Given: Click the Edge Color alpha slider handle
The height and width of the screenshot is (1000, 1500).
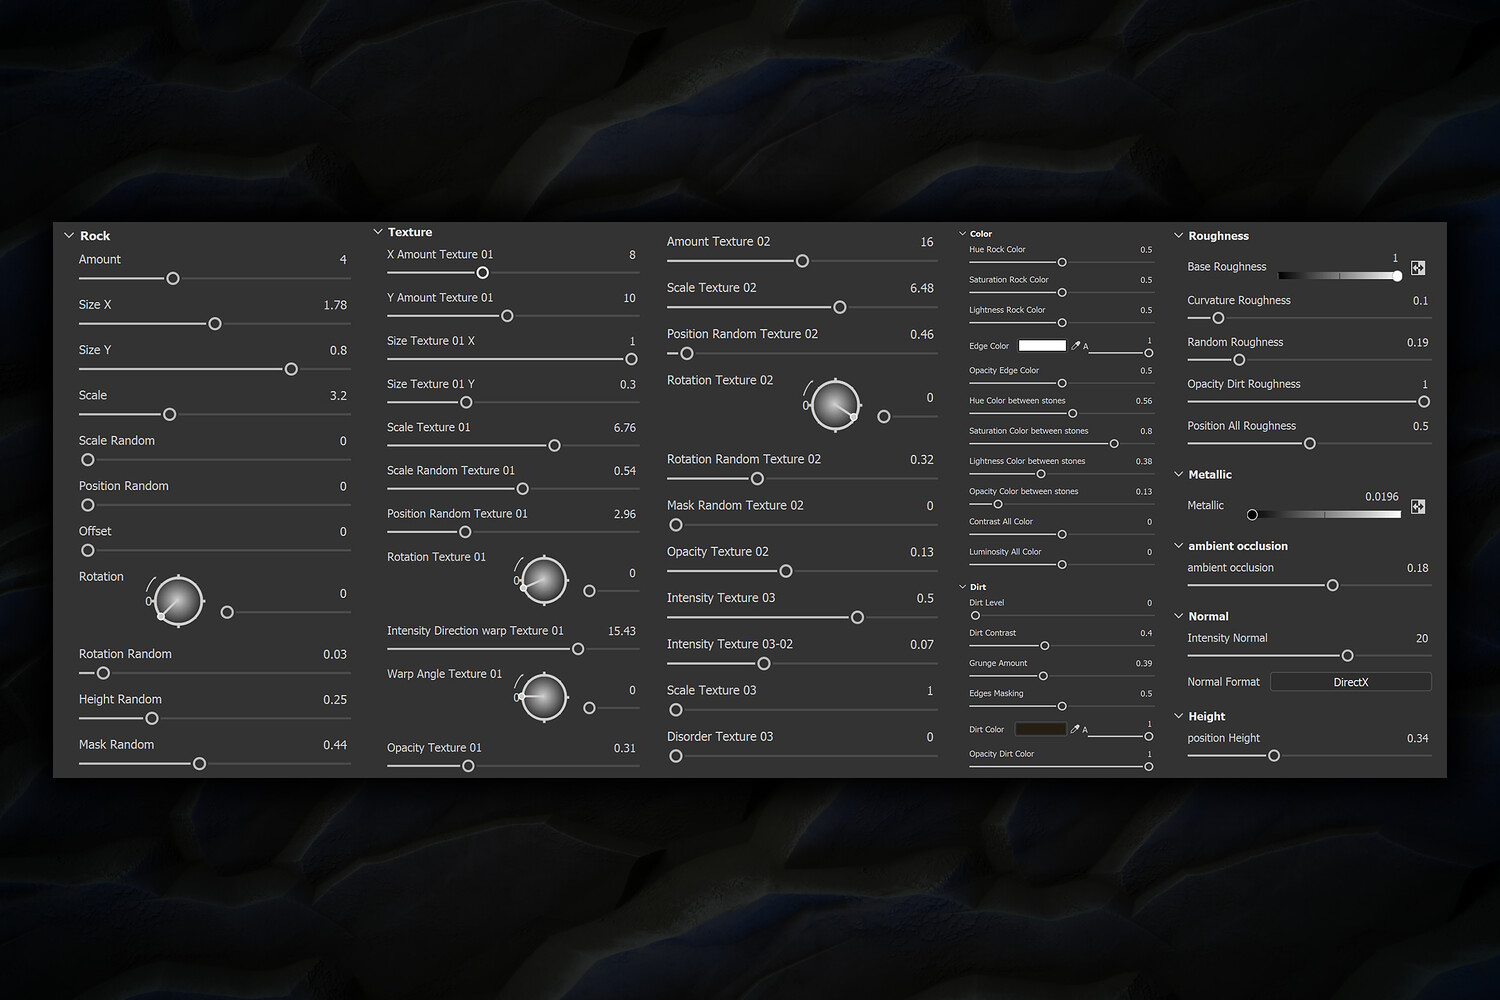Looking at the screenshot, I should (x=1149, y=353).
